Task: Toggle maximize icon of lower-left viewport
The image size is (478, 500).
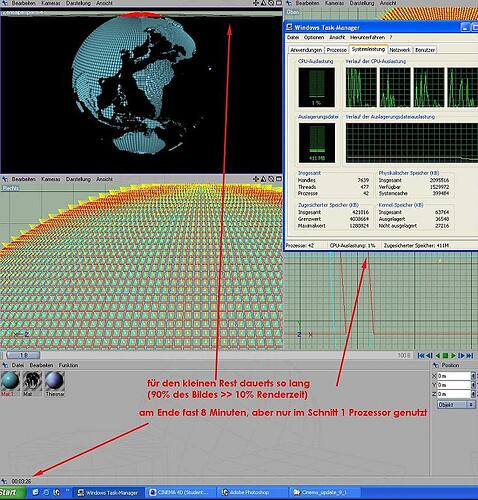Action: point(279,179)
